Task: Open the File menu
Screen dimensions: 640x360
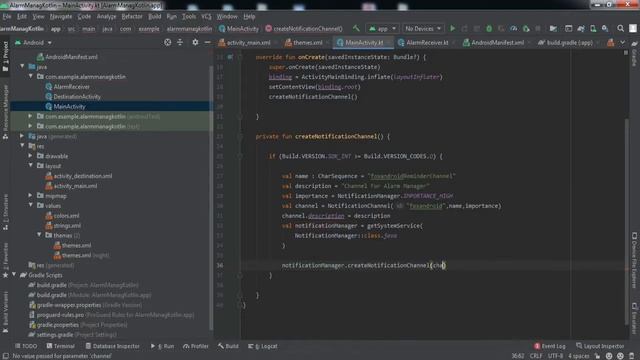Action: (7, 16)
